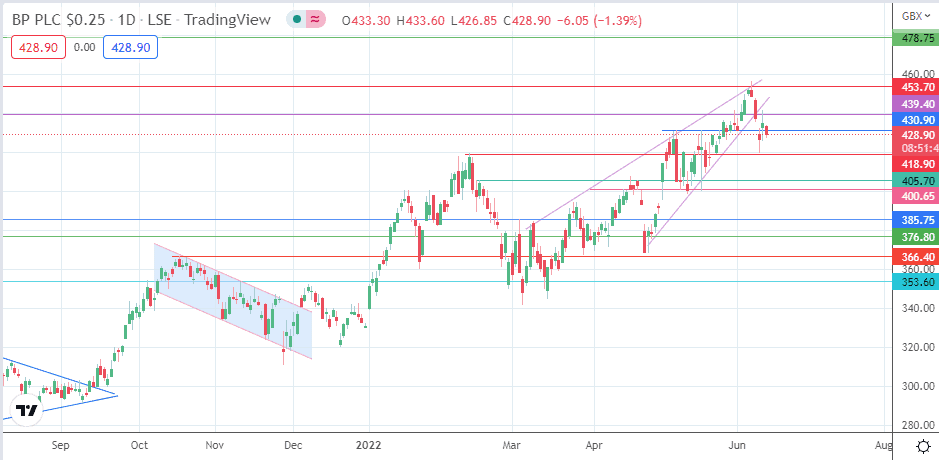Click the 340.00 price axis value
939x460 pixels.
click(x=916, y=308)
